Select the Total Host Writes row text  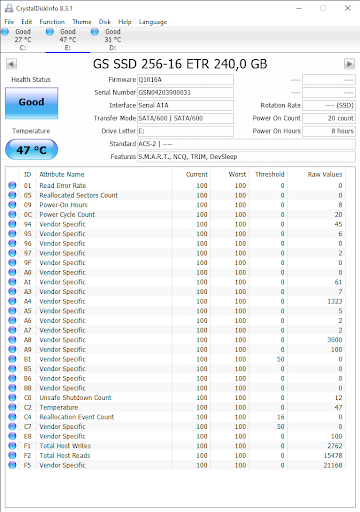[65, 446]
